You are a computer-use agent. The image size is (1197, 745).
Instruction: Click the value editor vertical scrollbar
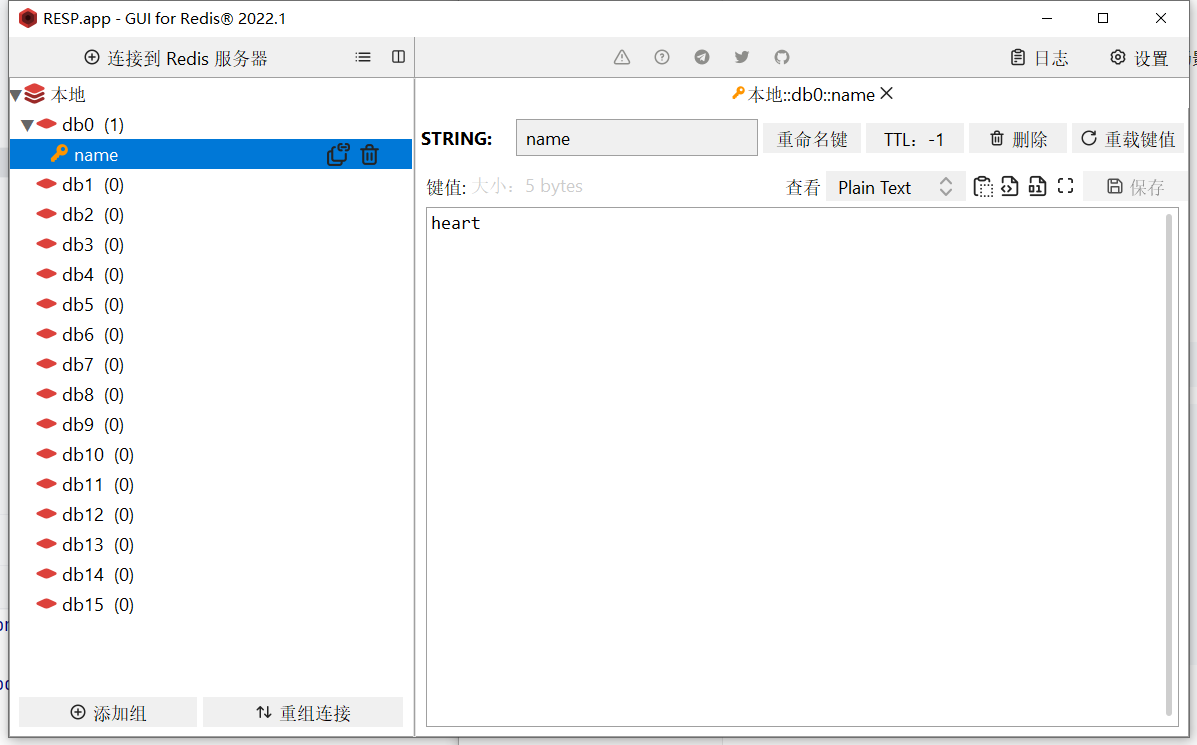(x=1169, y=465)
